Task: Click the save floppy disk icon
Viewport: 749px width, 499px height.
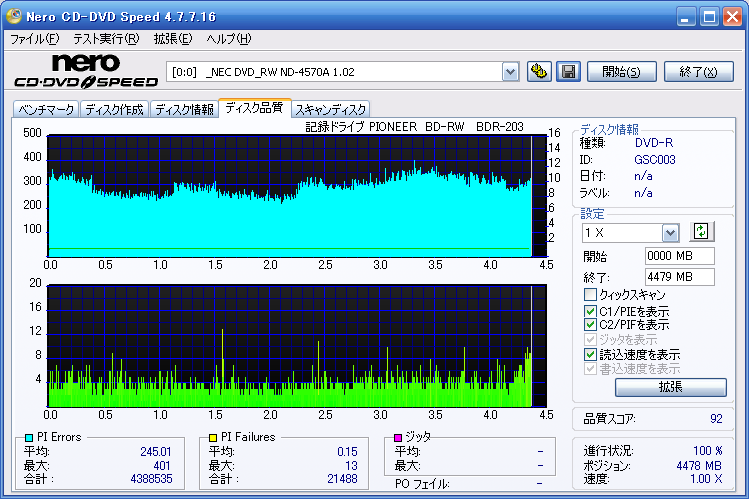Action: [x=568, y=72]
